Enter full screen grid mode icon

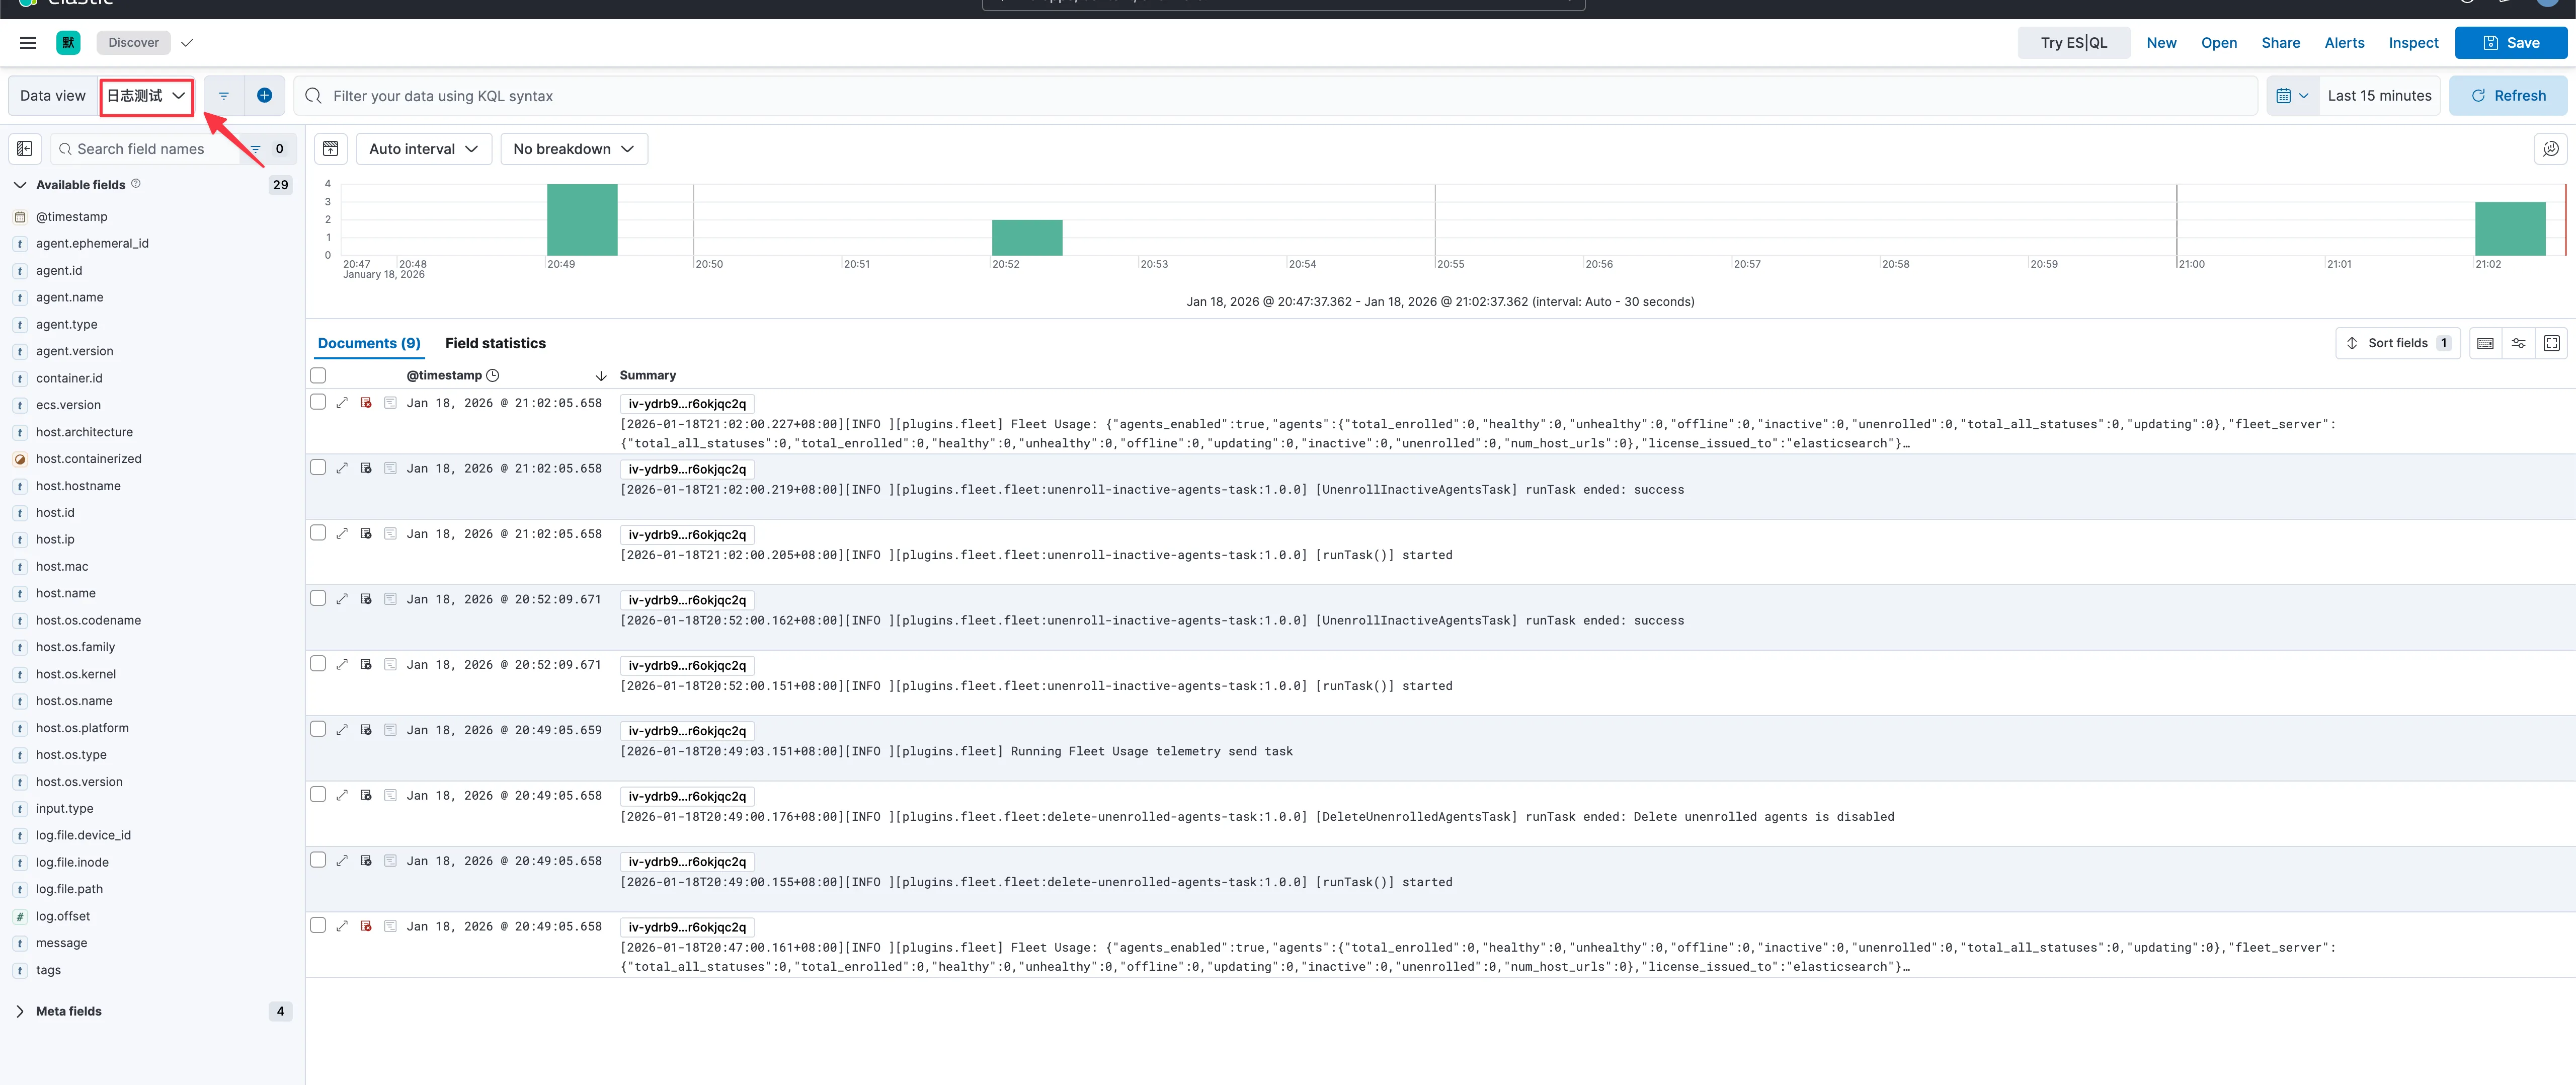tap(2551, 343)
